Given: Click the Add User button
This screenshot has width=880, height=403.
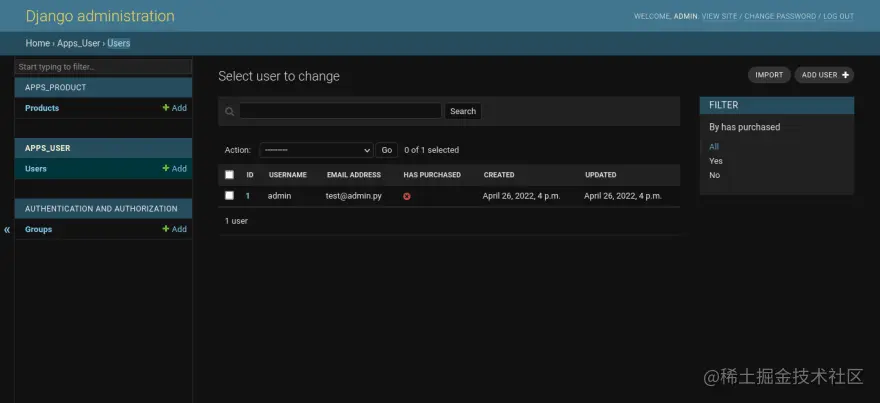Looking at the screenshot, I should click(824, 75).
